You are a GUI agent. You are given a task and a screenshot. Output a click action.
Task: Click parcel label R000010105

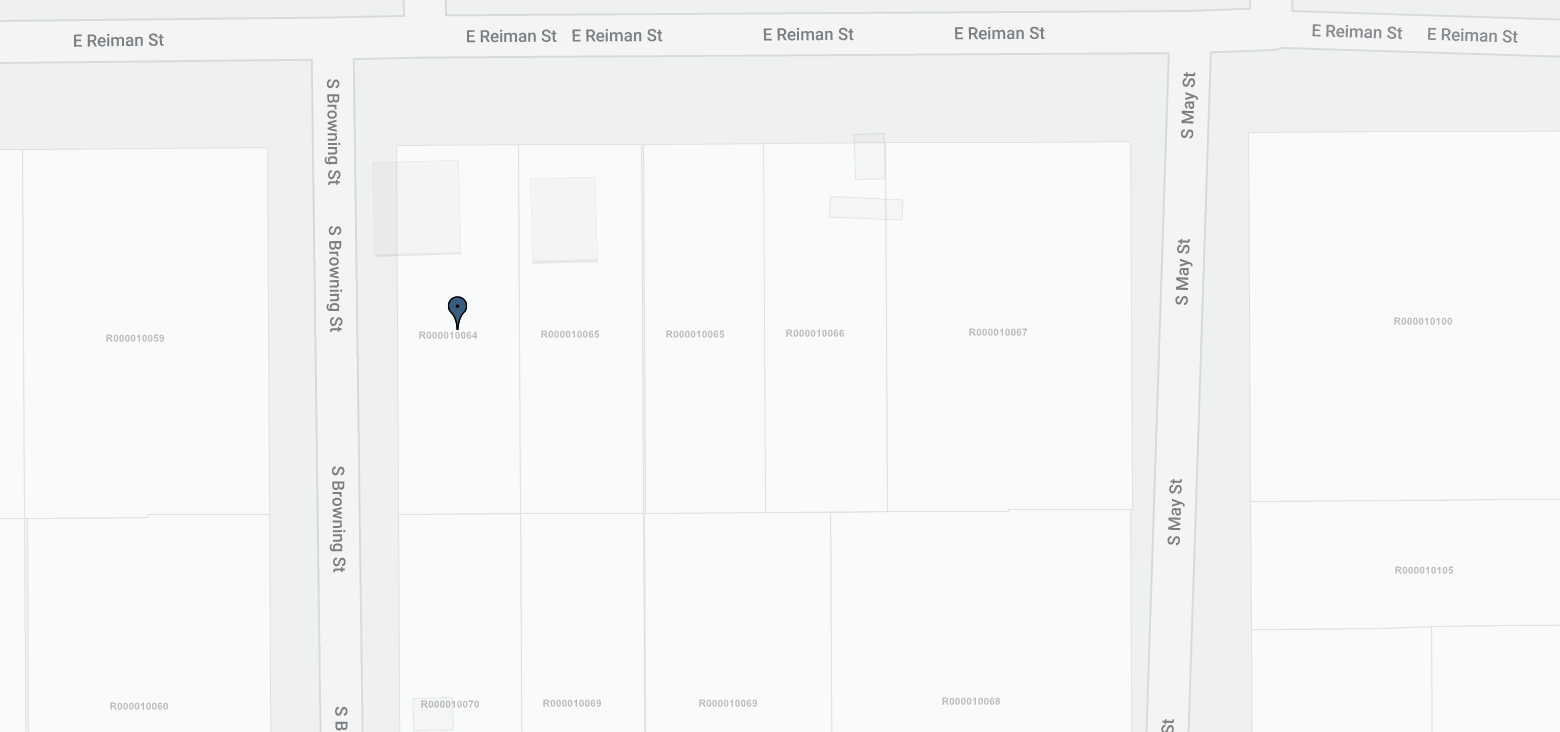pyautogui.click(x=1424, y=571)
